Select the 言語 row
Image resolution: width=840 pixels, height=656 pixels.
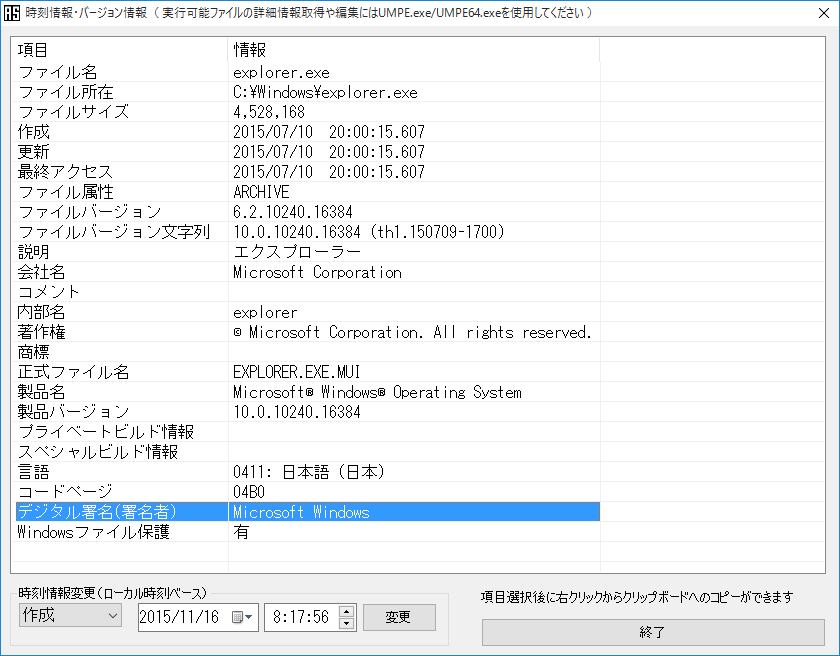pos(308,472)
